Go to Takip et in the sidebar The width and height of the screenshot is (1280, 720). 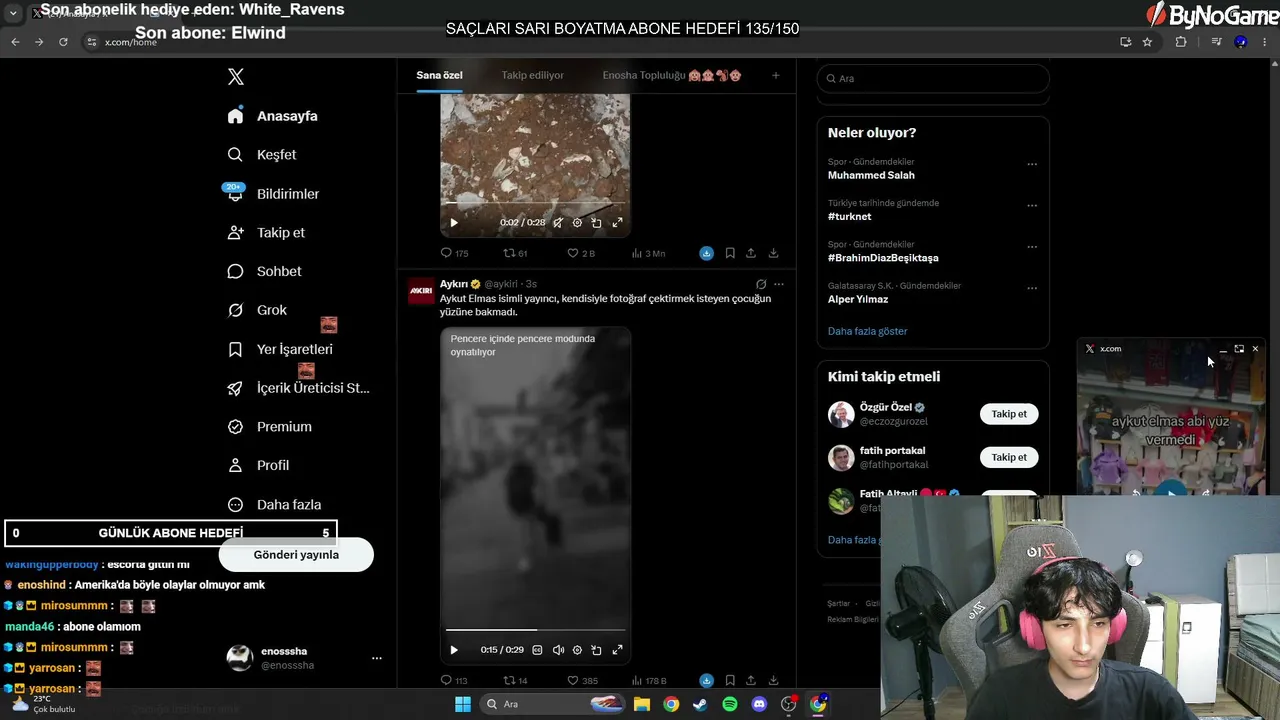click(266, 233)
